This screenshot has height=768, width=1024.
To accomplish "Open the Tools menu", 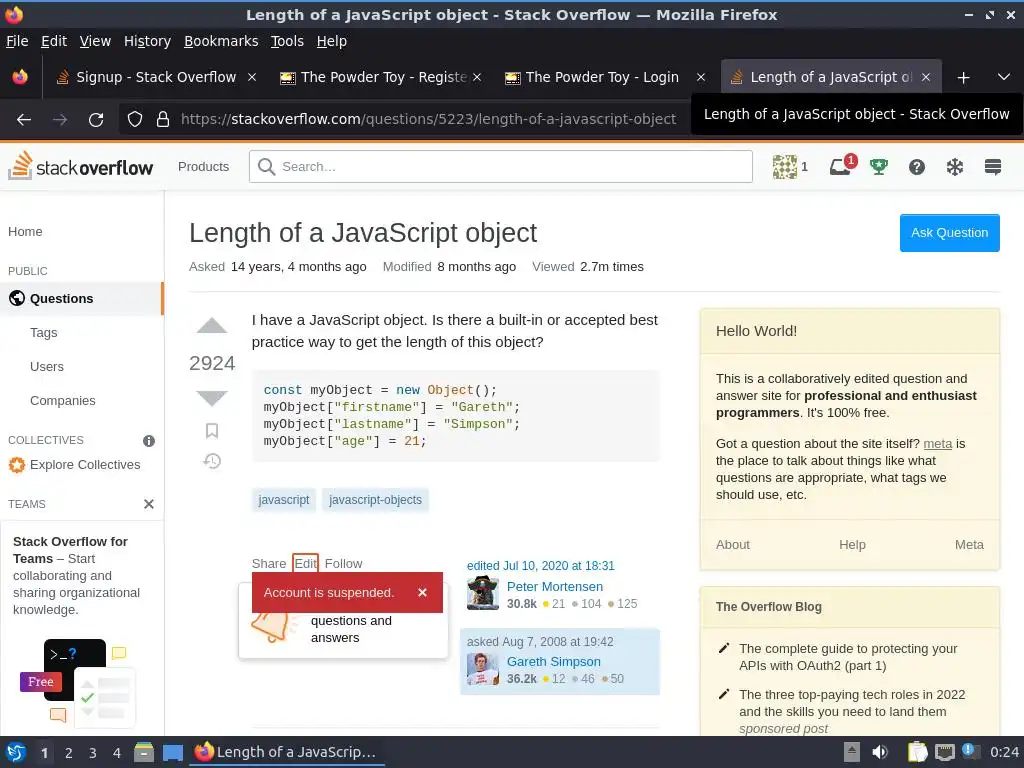I will 287,41.
